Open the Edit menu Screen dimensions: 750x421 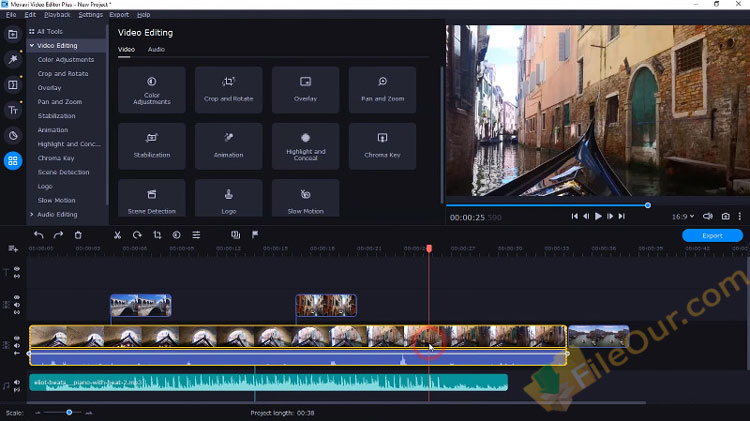[30, 15]
